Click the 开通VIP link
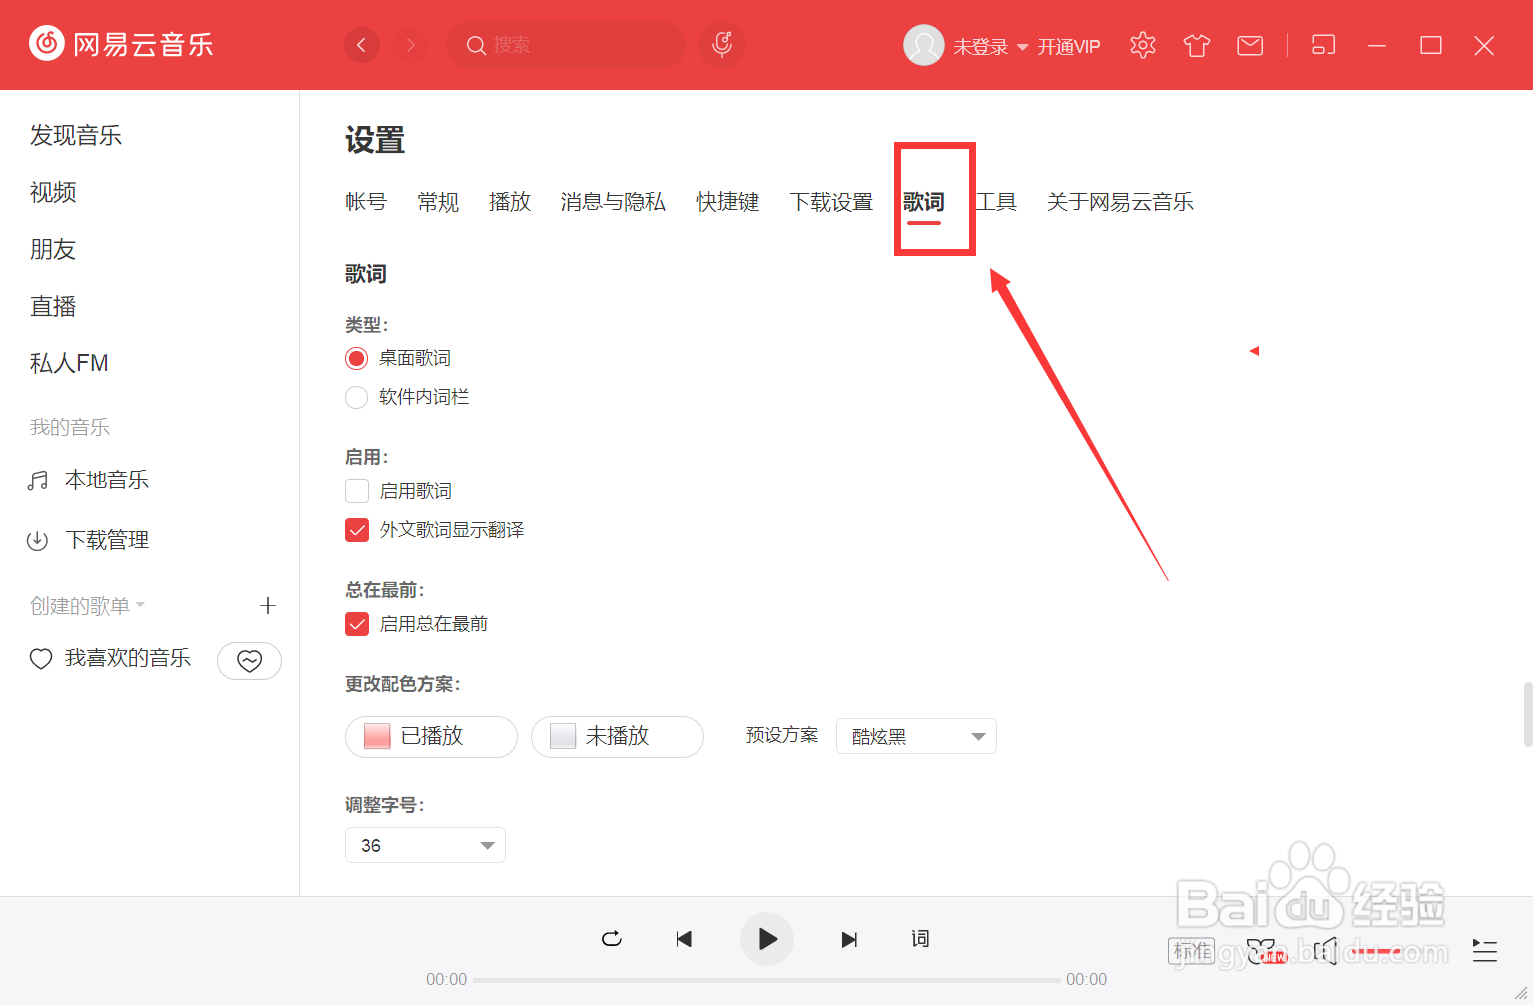The height and width of the screenshot is (1005, 1533). [1067, 46]
